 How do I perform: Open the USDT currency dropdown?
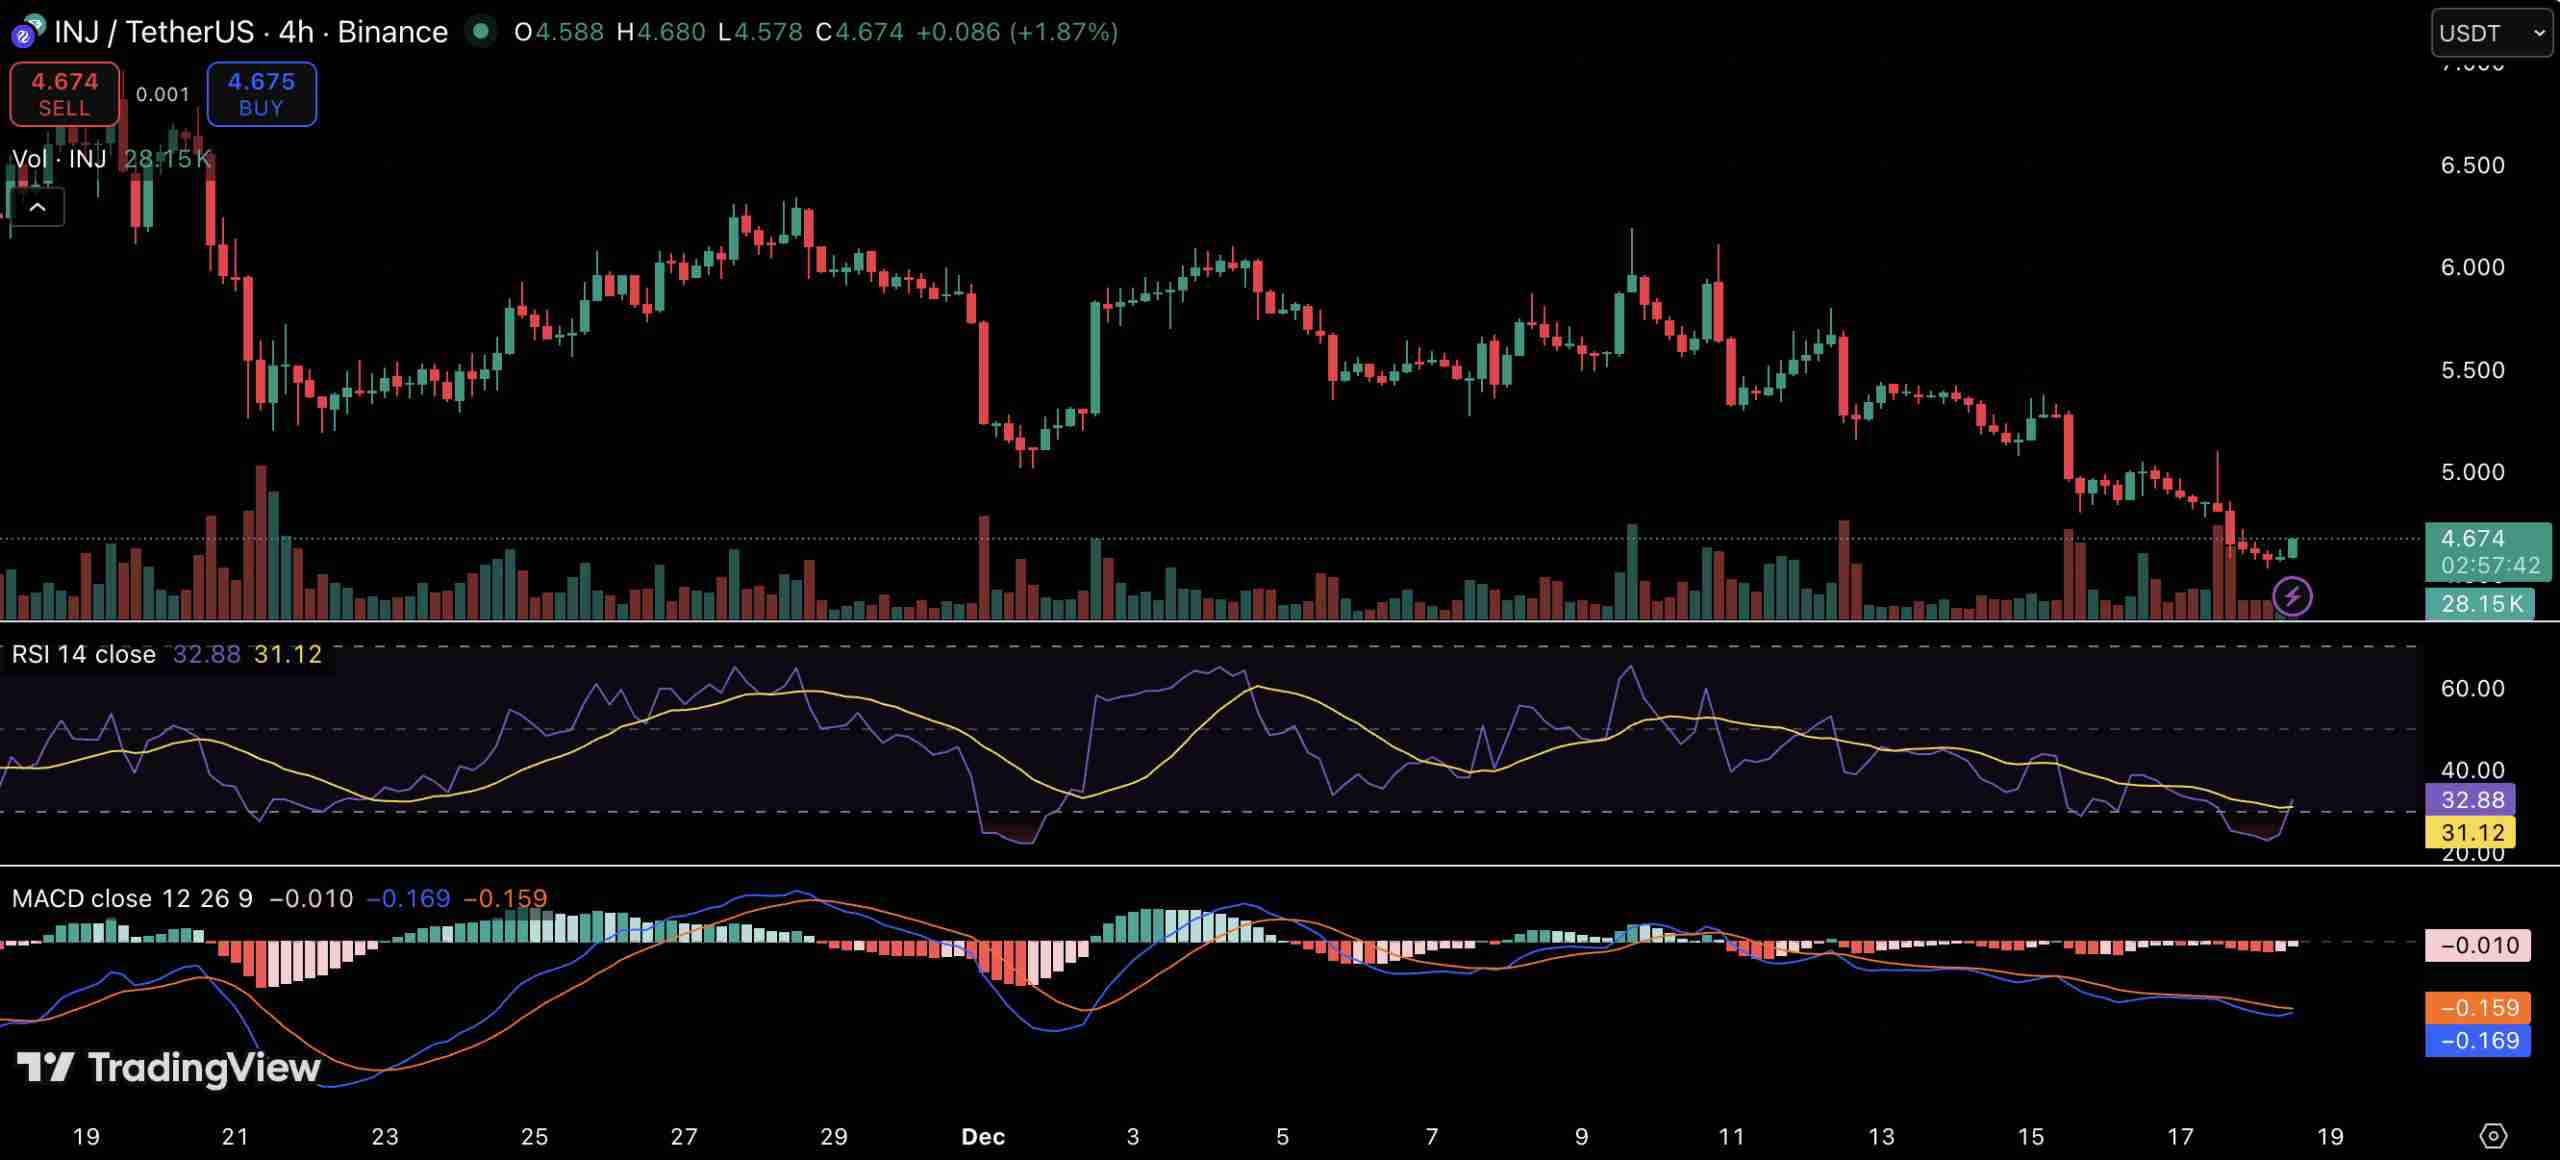coord(2490,33)
